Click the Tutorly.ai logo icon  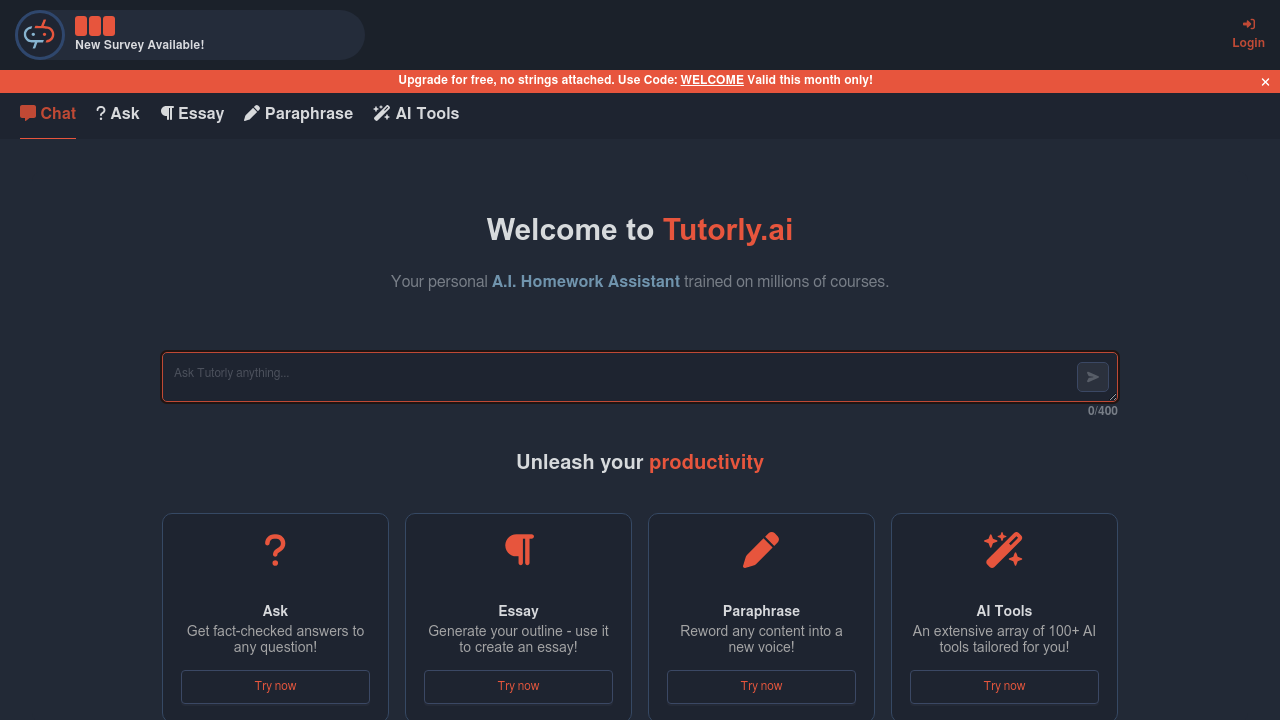pyautogui.click(x=39, y=34)
